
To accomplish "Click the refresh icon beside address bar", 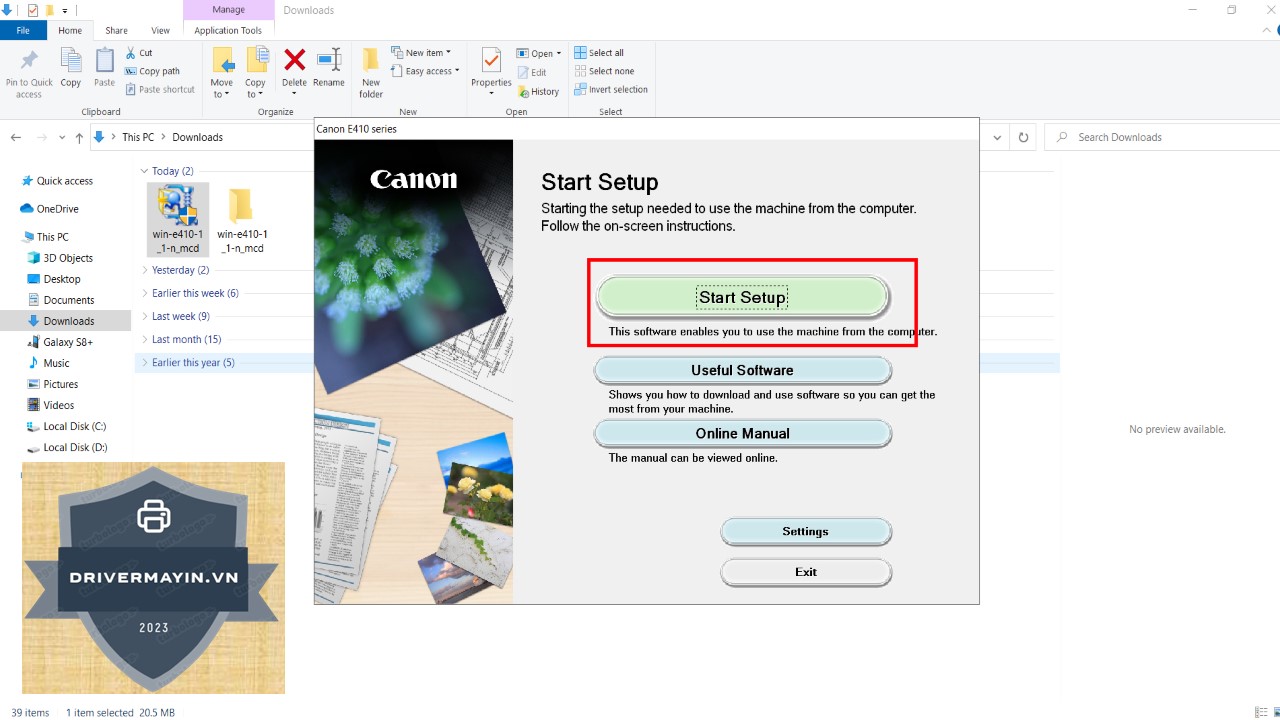I will pos(1023,137).
